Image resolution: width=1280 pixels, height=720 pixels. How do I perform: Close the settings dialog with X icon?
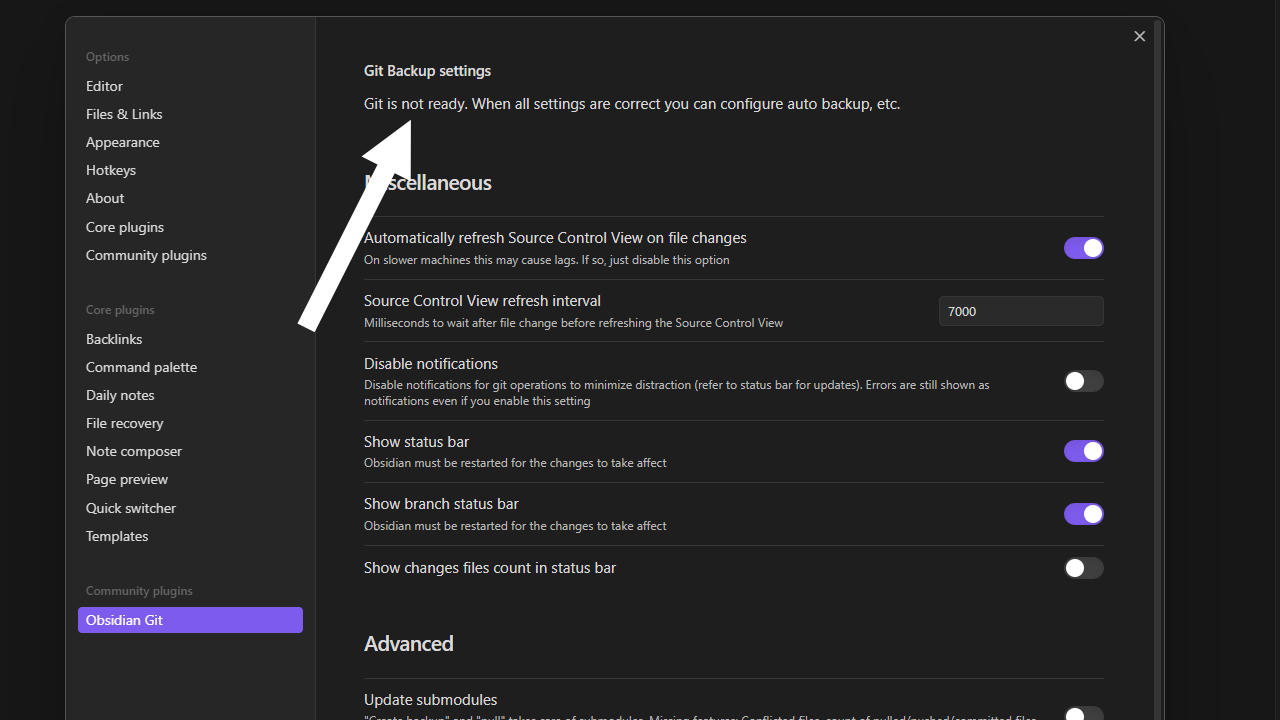[x=1139, y=36]
